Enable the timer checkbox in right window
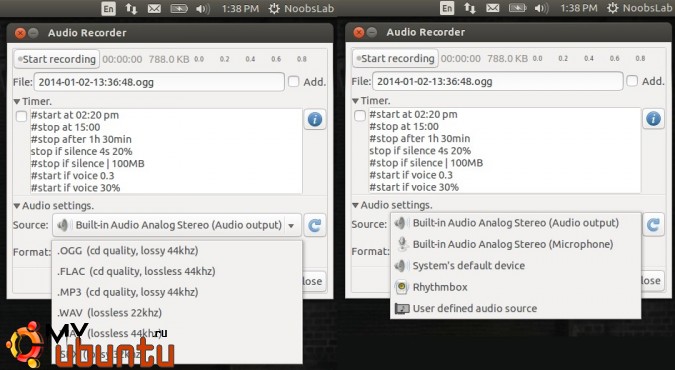The height and width of the screenshot is (370, 675). coord(359,115)
